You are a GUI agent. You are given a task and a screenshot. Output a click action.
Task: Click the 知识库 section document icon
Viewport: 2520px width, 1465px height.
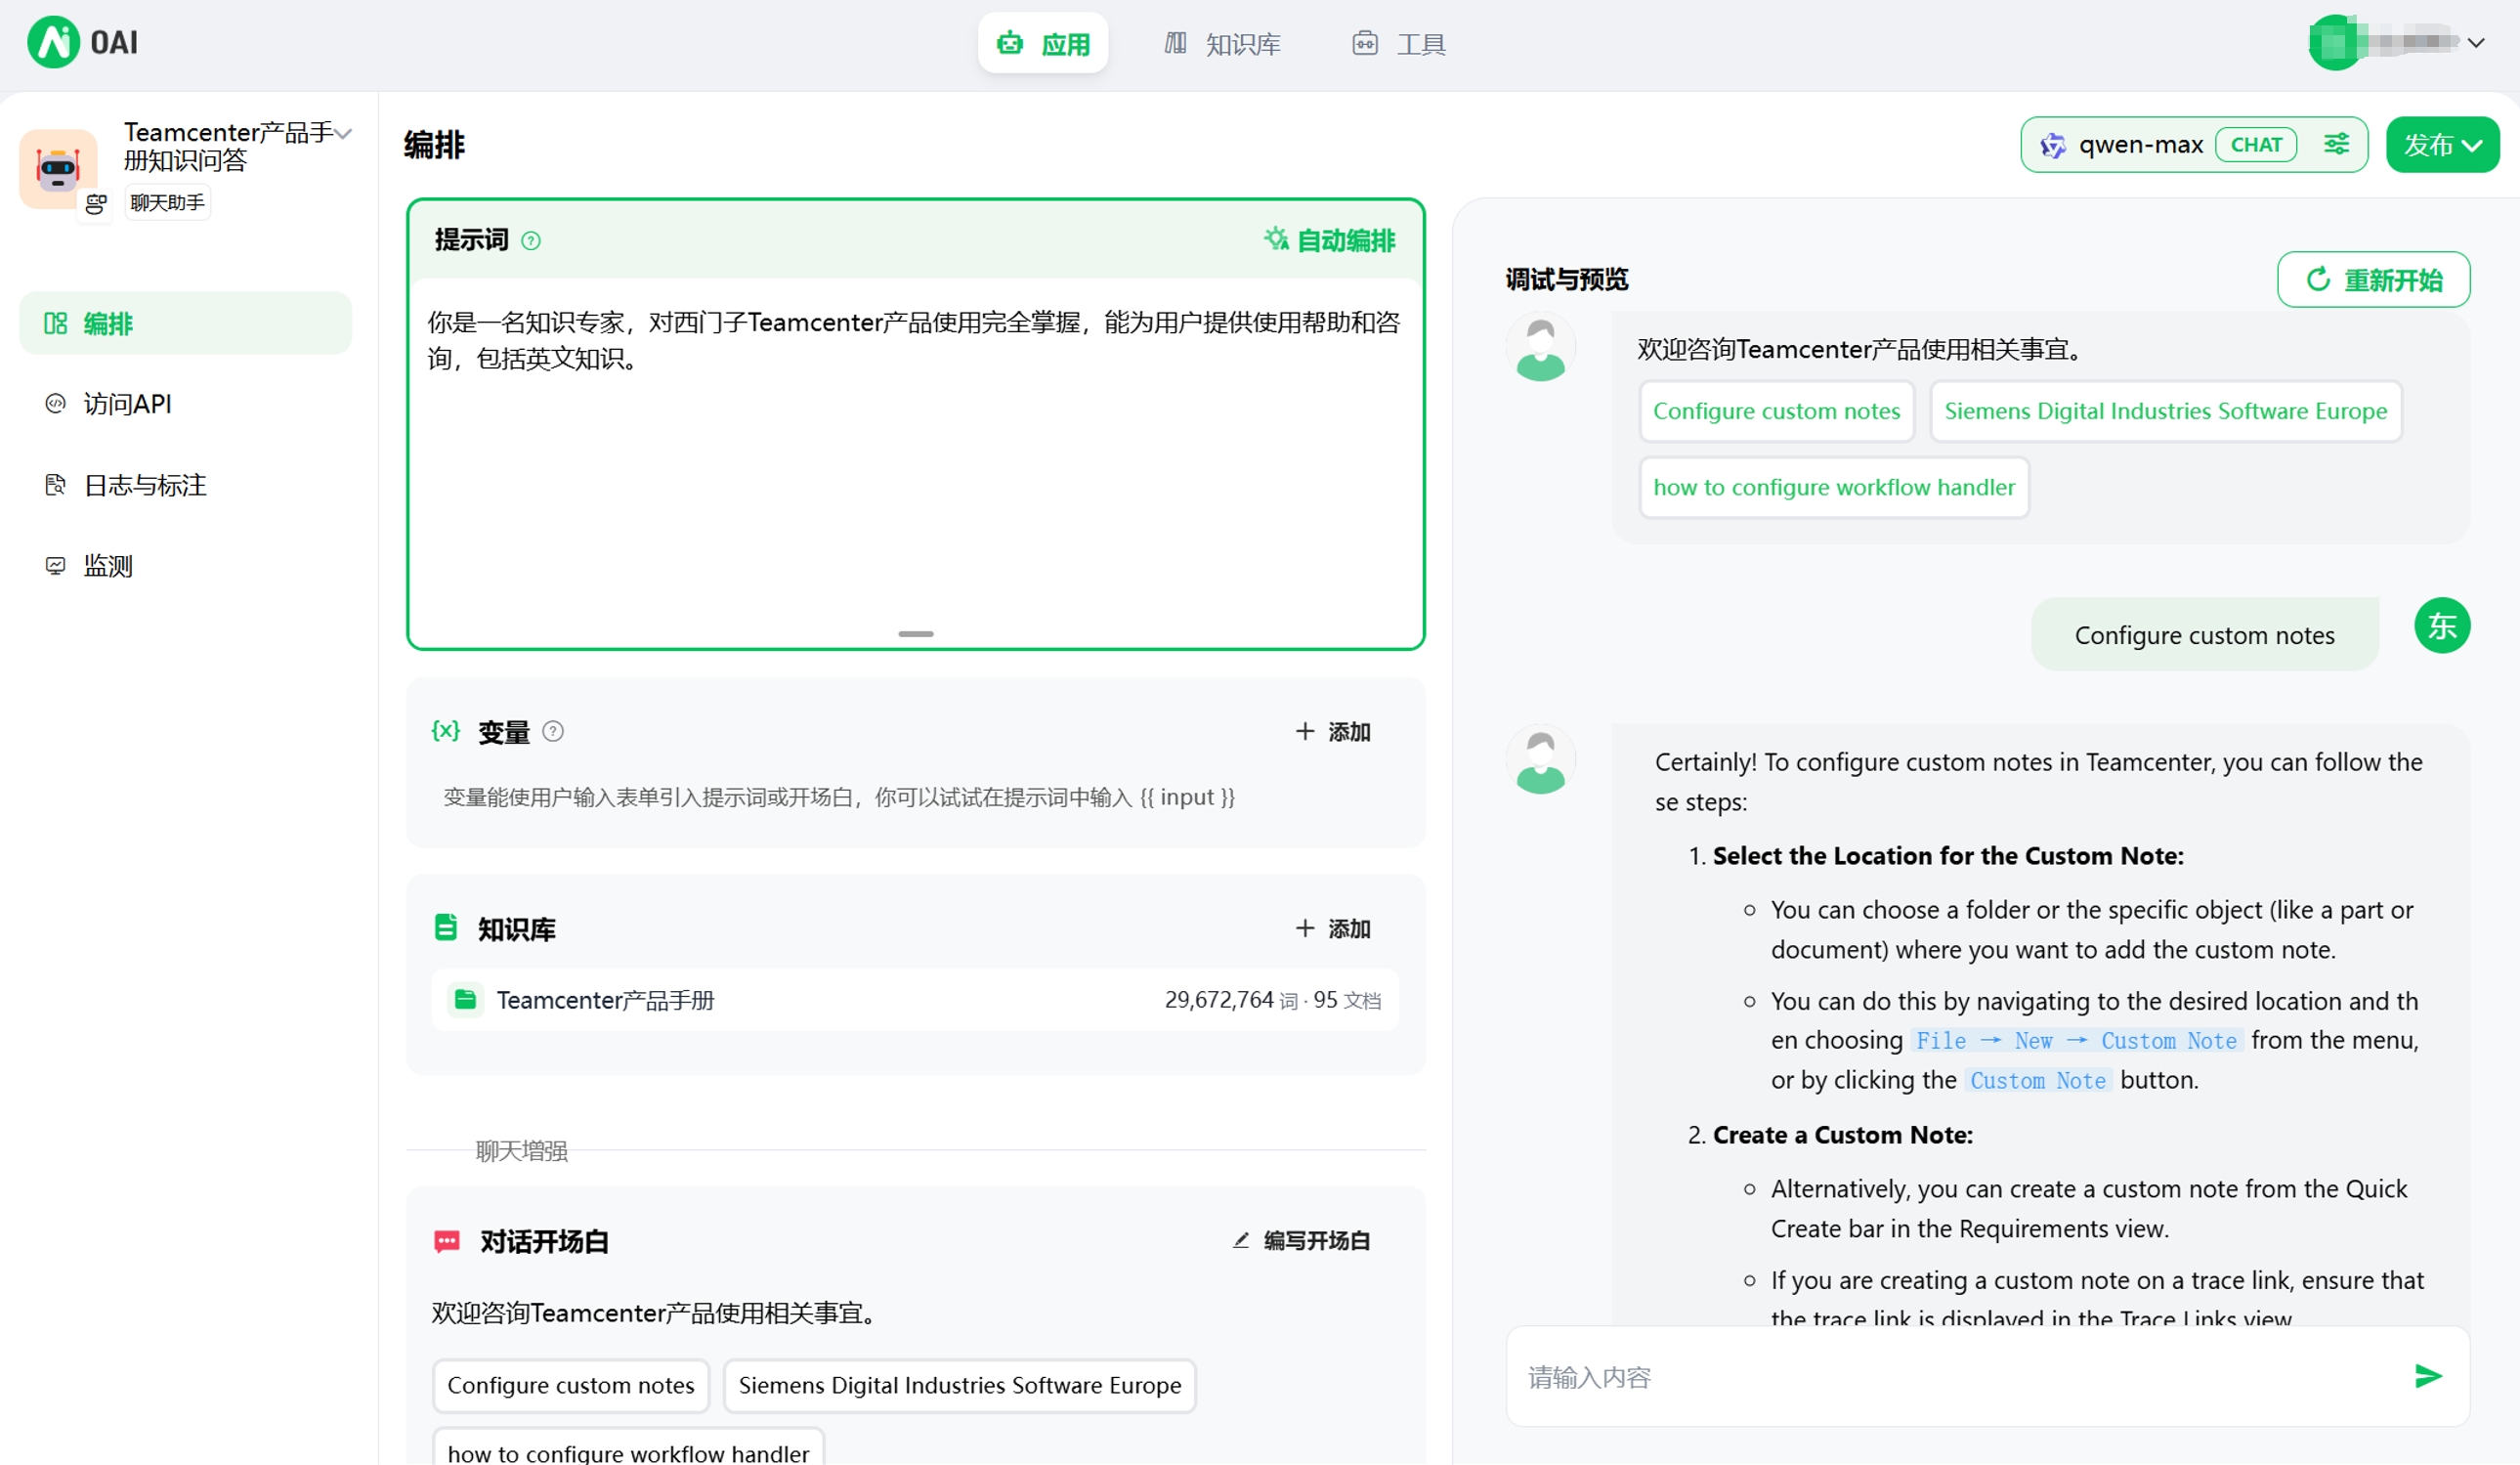pos(446,928)
